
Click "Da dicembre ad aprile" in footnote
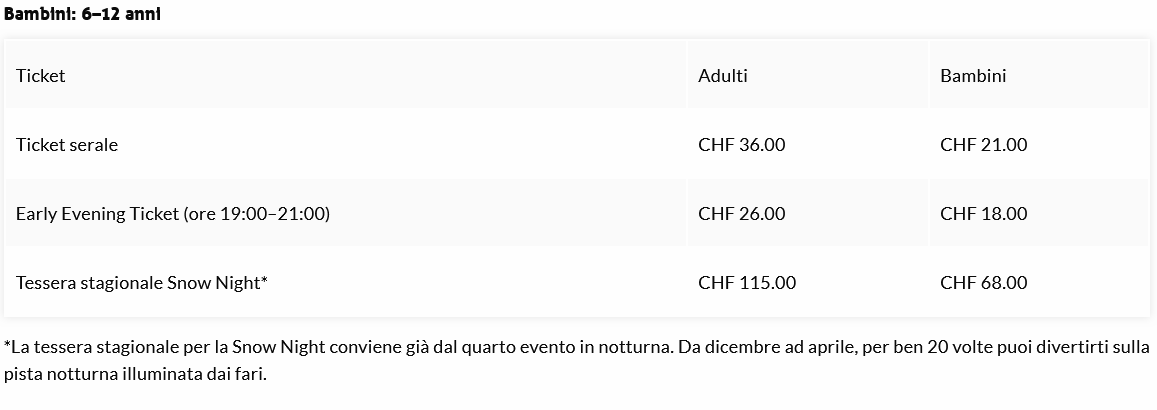[761, 348]
